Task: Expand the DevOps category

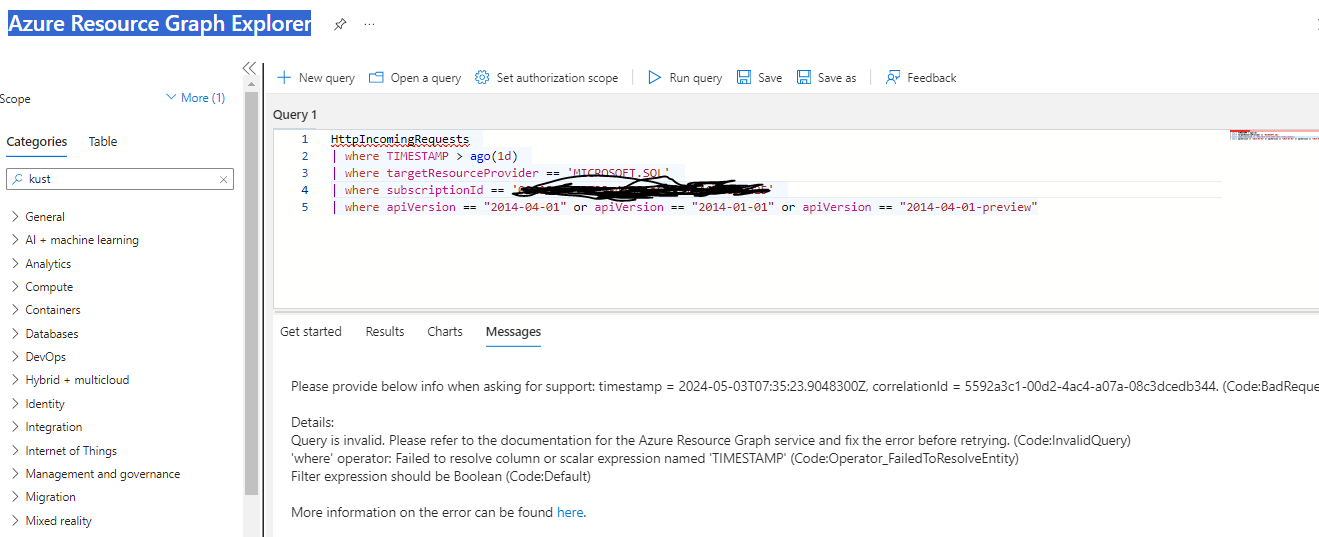Action: point(15,357)
